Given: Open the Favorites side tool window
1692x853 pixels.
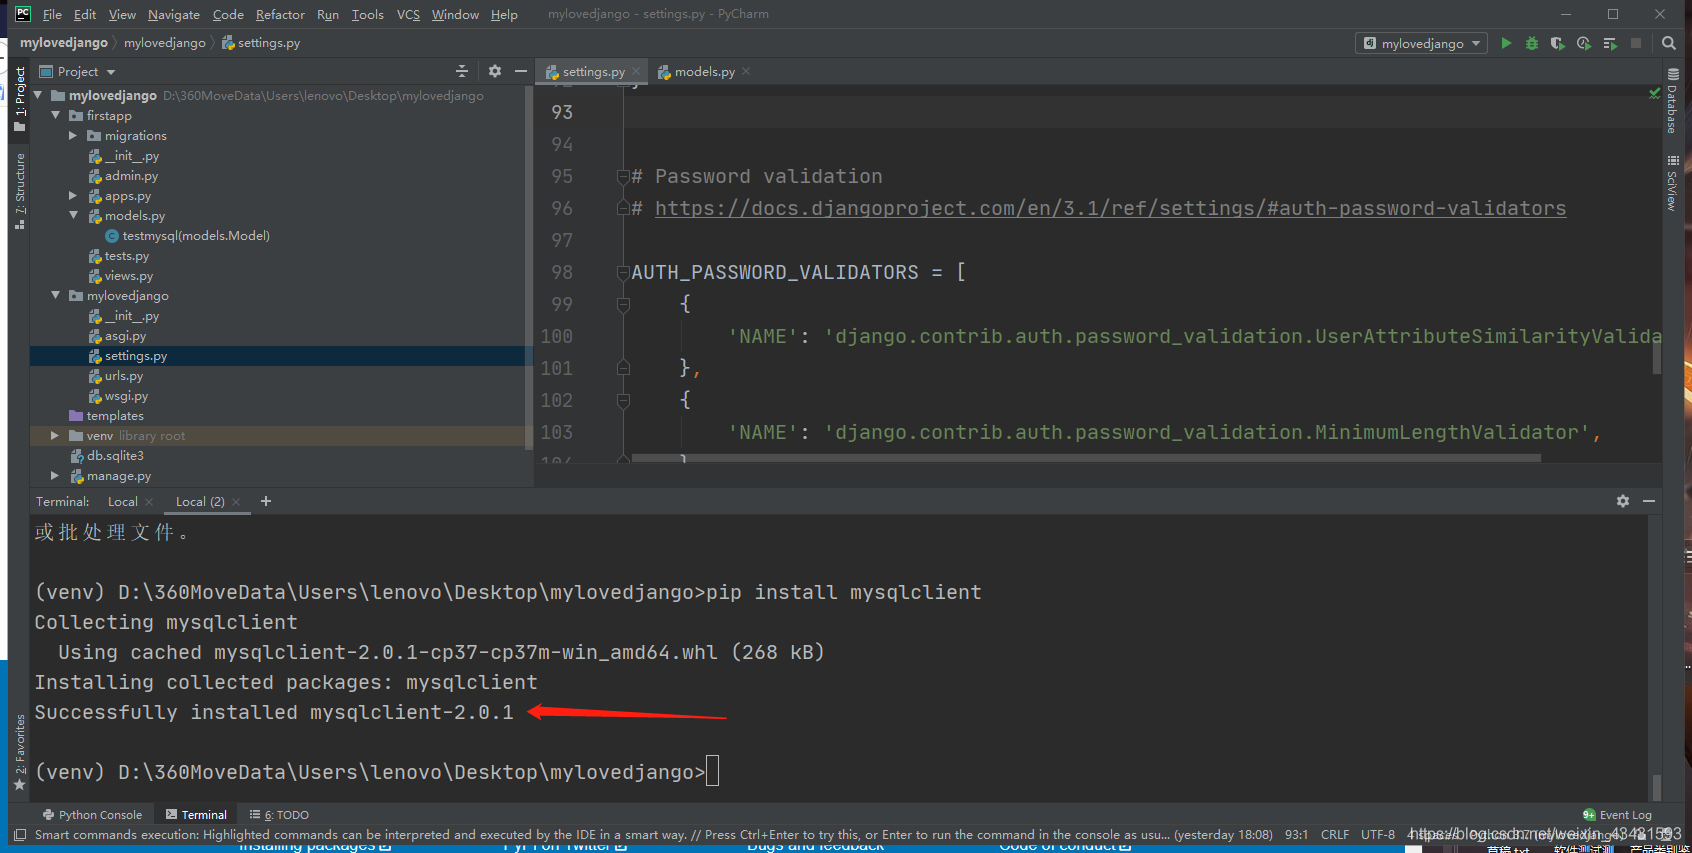Looking at the screenshot, I should click(19, 752).
